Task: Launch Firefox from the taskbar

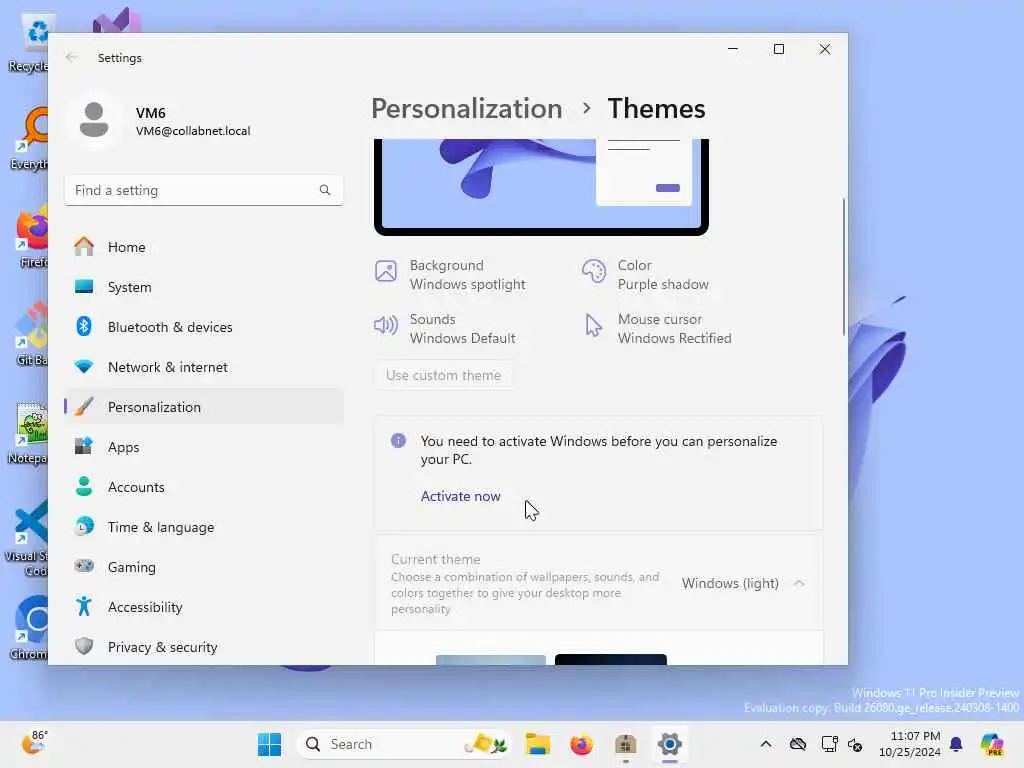Action: [581, 744]
